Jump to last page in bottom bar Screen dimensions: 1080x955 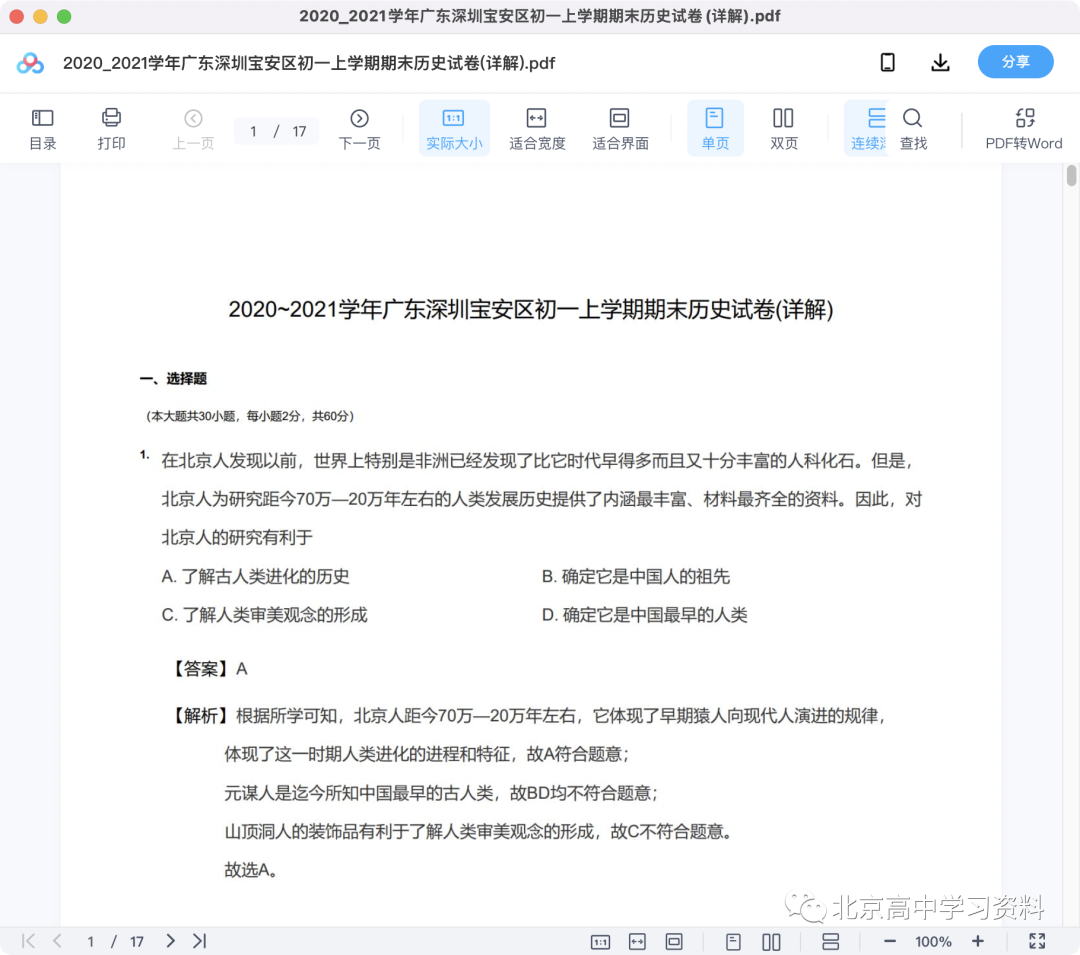200,941
